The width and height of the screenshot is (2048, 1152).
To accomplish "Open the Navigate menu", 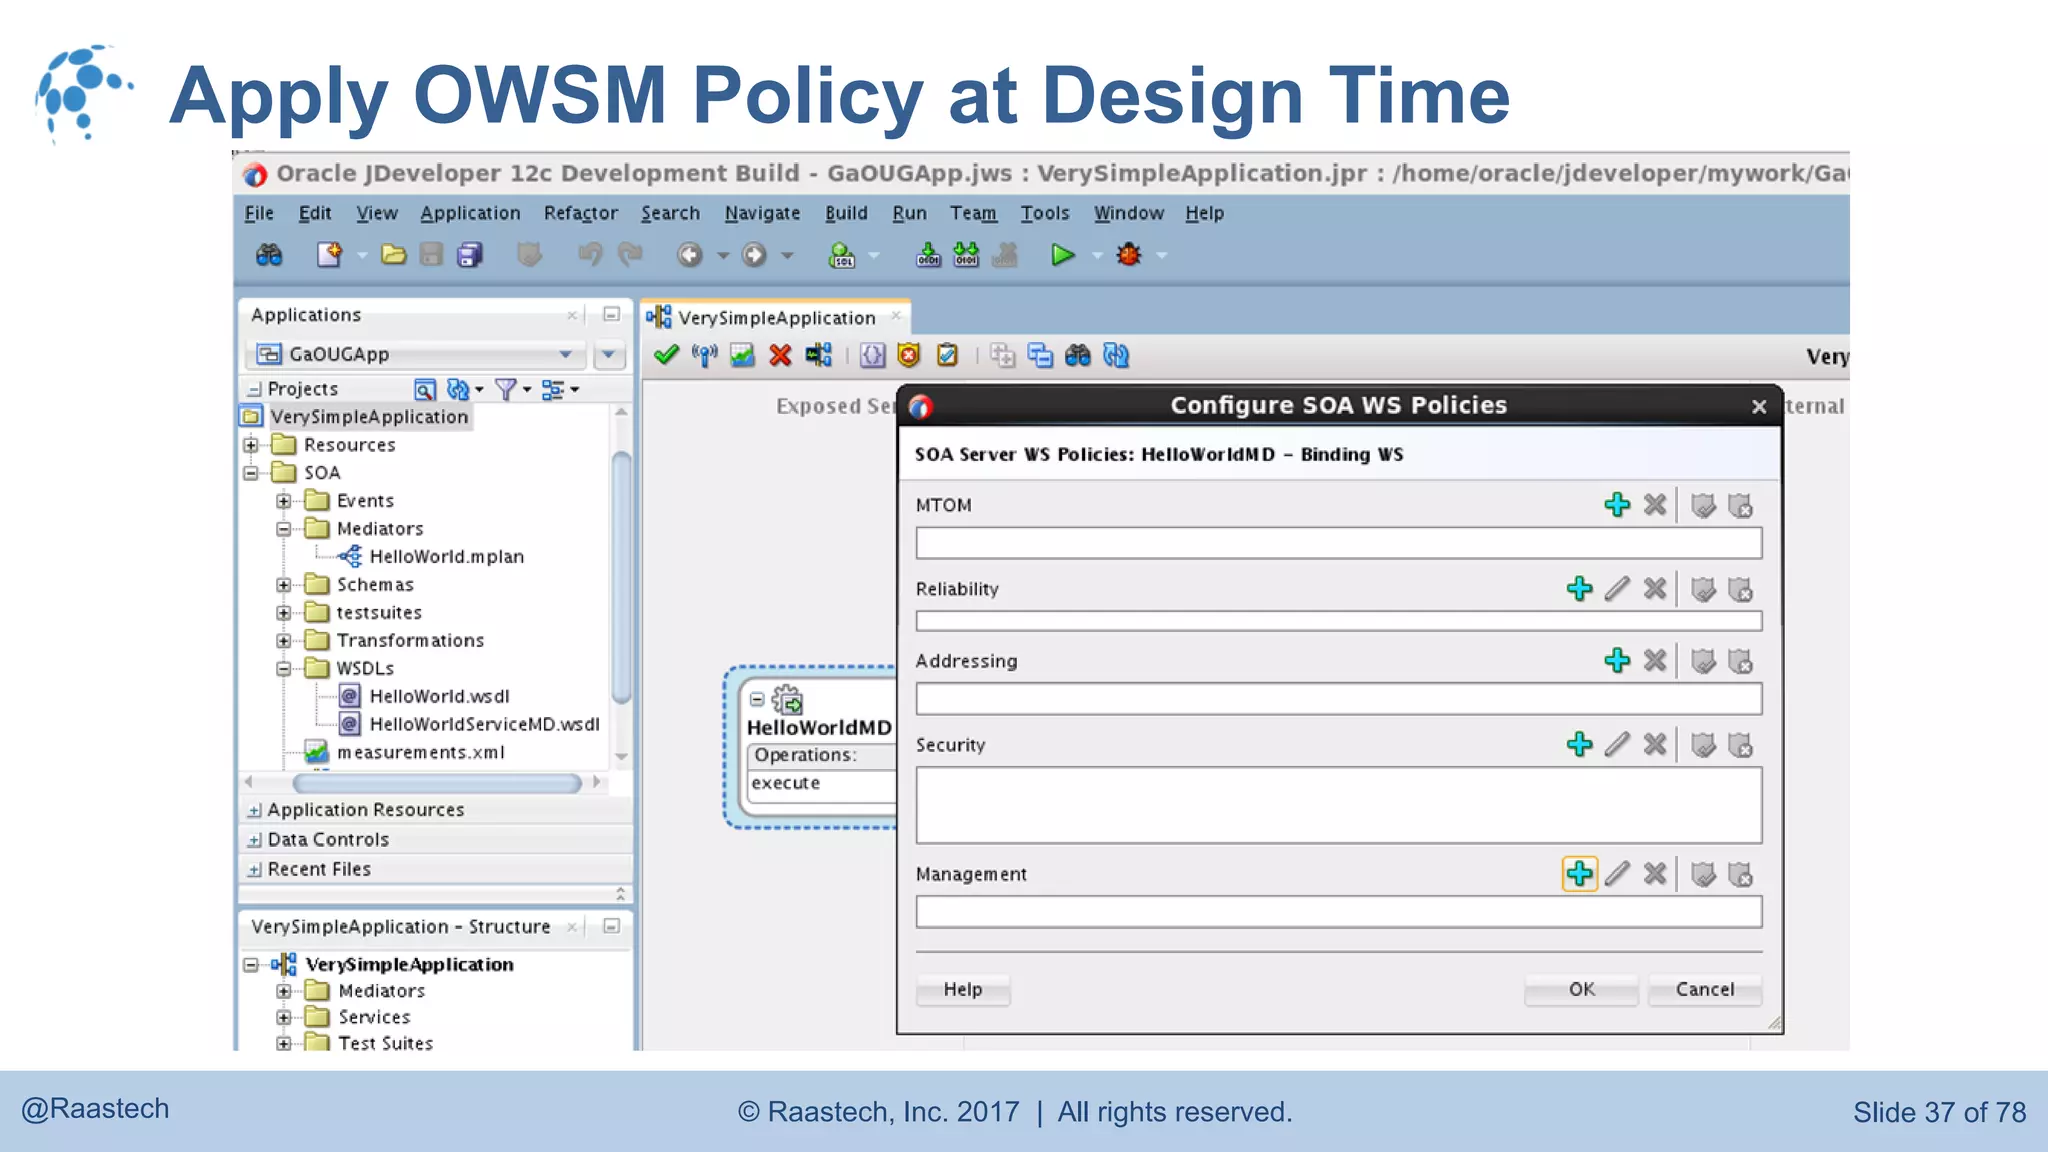I will (762, 213).
